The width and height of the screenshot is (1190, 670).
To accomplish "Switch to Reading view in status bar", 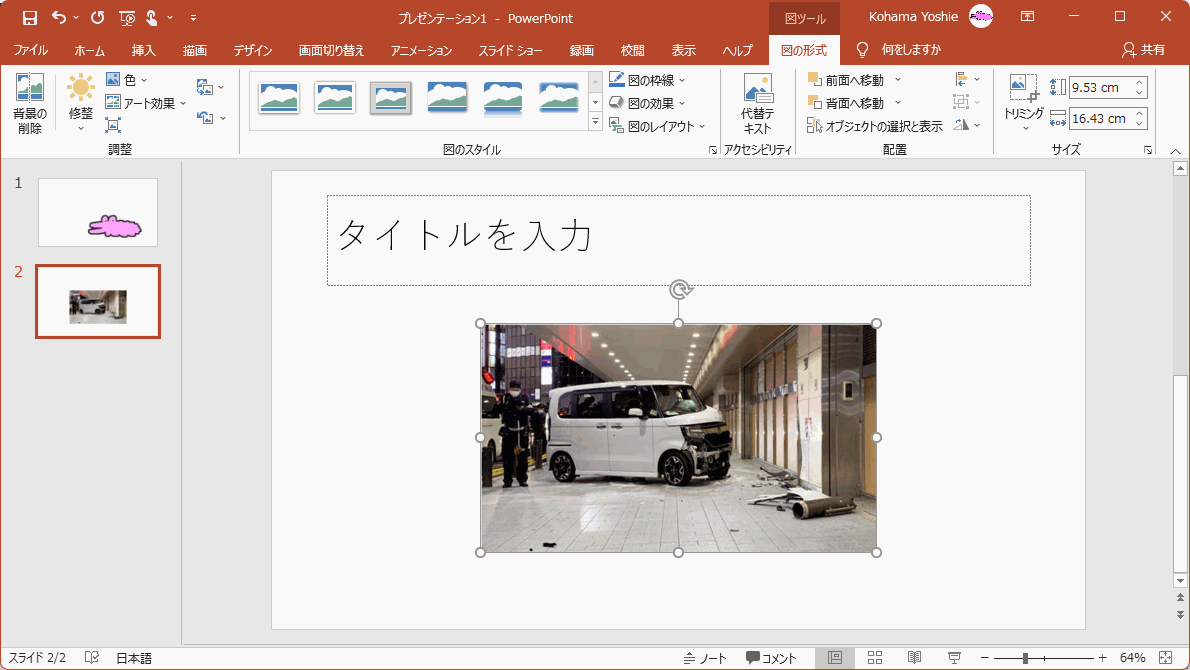I will 914,658.
